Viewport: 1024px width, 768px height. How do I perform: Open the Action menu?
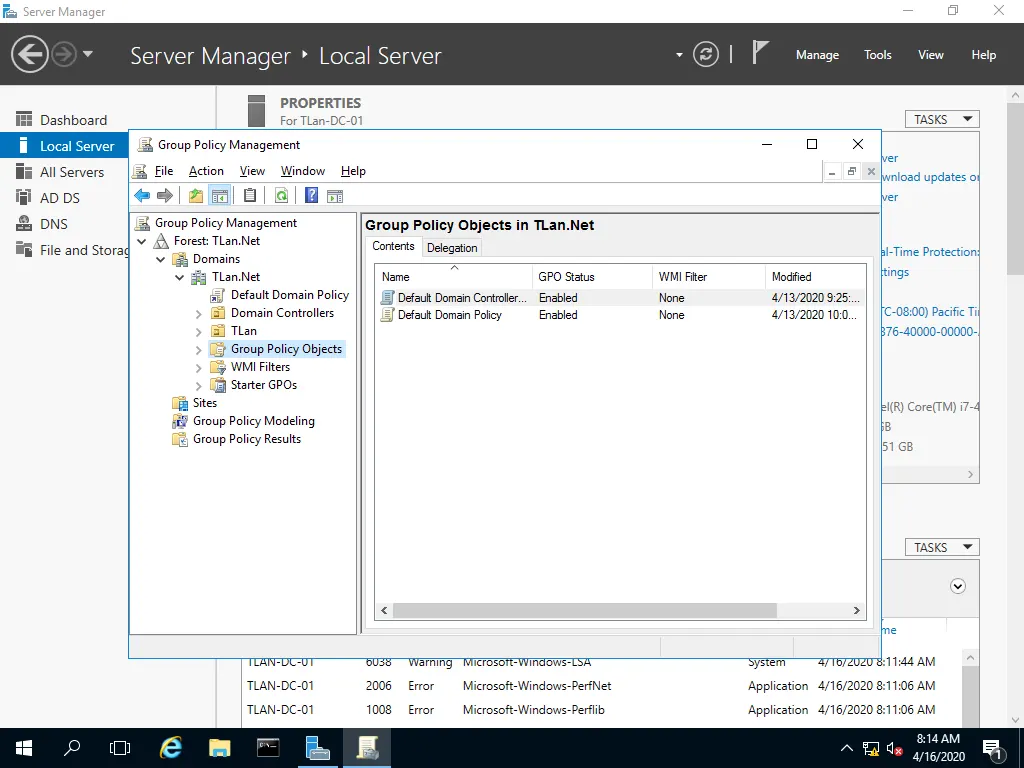pyautogui.click(x=206, y=170)
